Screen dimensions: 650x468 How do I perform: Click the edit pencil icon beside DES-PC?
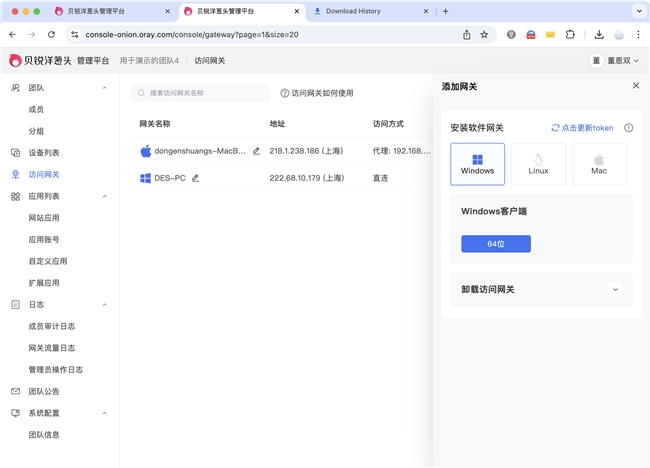click(x=196, y=178)
